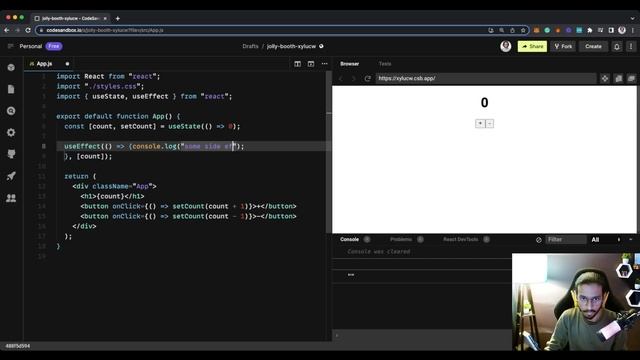Click the Free plan badge
This screenshot has height=360, width=640.
(54, 46)
